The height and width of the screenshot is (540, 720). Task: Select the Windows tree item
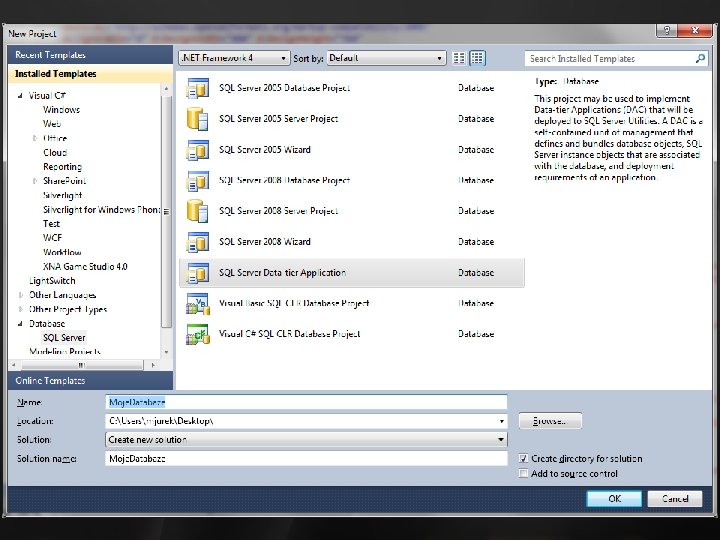(x=62, y=110)
